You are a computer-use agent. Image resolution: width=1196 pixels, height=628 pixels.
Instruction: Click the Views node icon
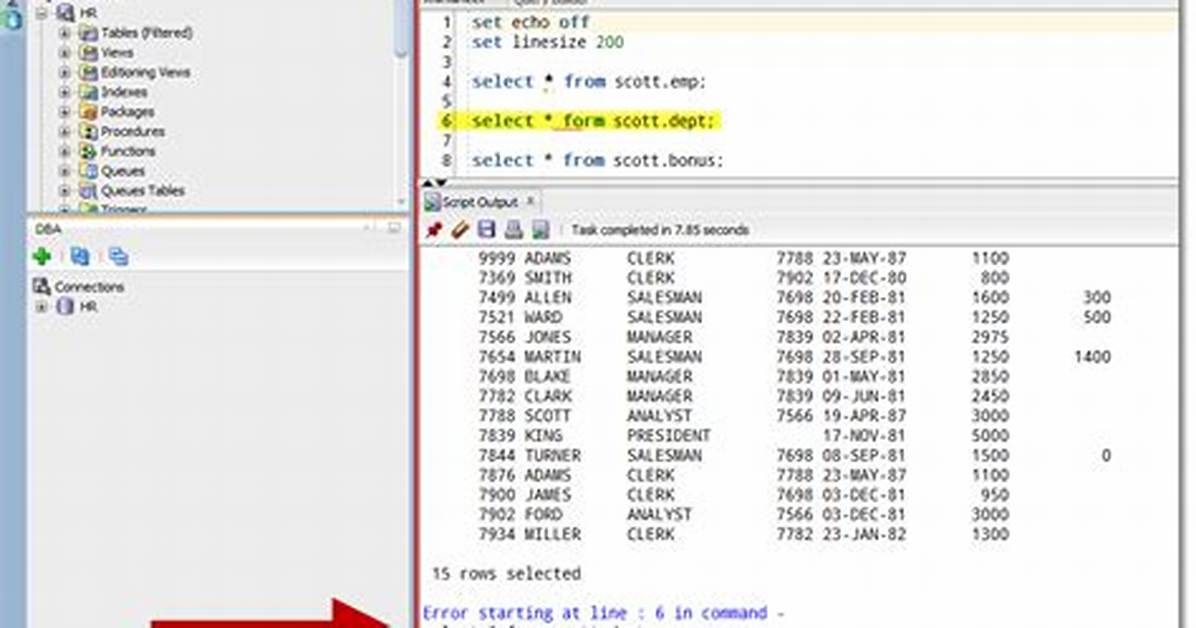pyautogui.click(x=88, y=53)
